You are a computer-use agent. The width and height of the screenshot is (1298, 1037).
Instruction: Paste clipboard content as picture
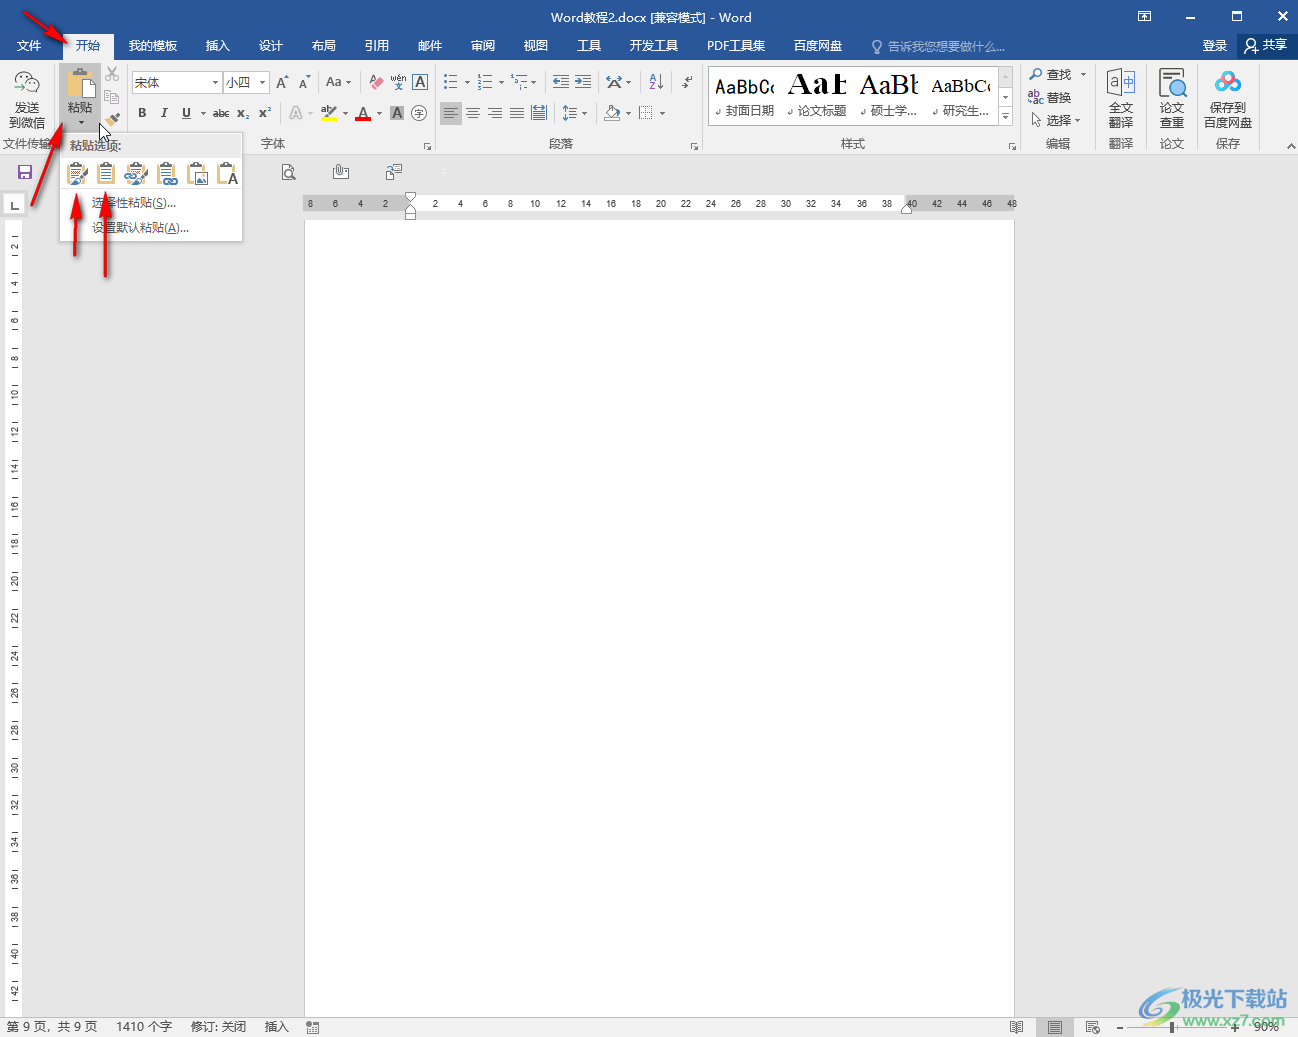pyautogui.click(x=198, y=174)
